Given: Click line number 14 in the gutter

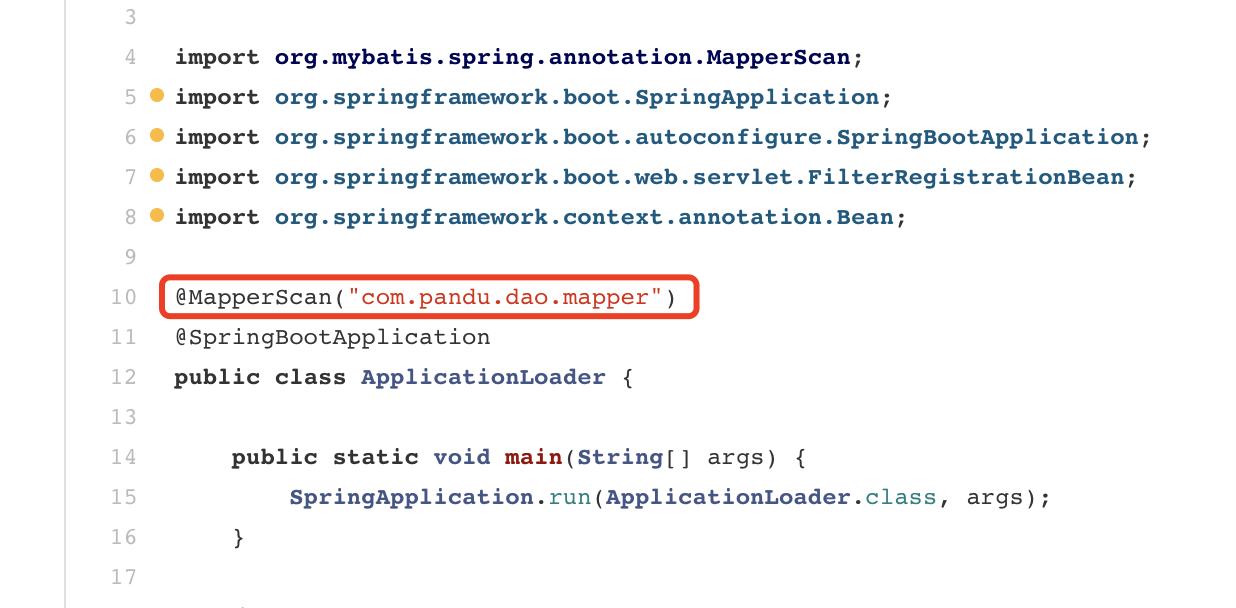Looking at the screenshot, I should point(123,457).
